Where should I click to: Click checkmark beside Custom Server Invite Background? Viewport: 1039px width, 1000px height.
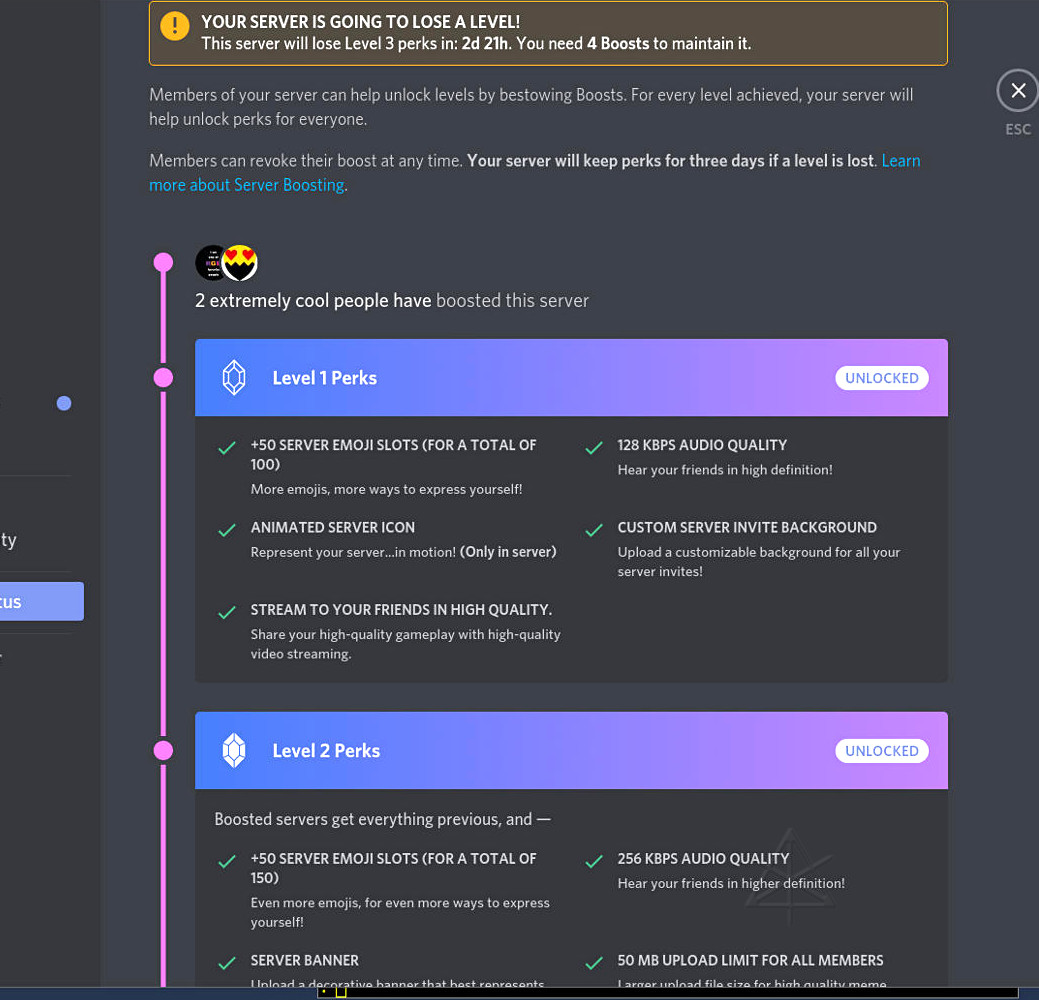coord(594,530)
